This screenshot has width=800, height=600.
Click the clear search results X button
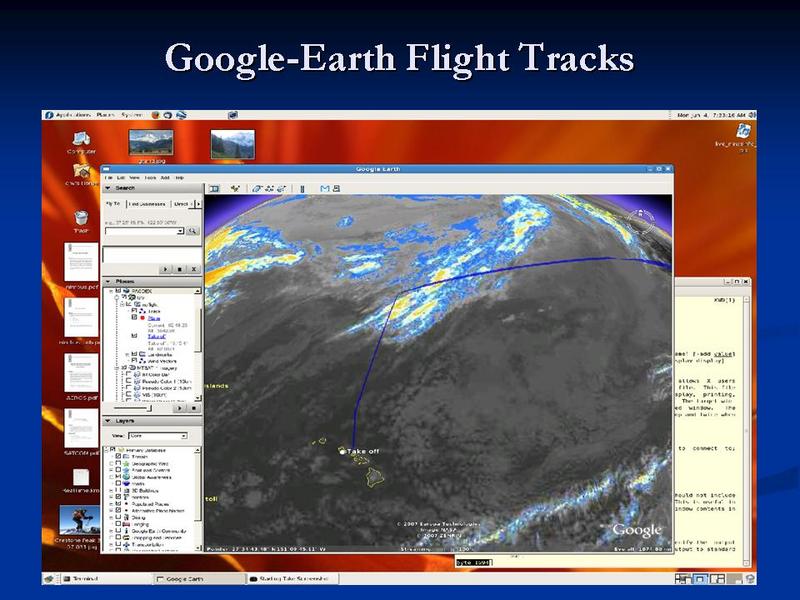click(194, 269)
